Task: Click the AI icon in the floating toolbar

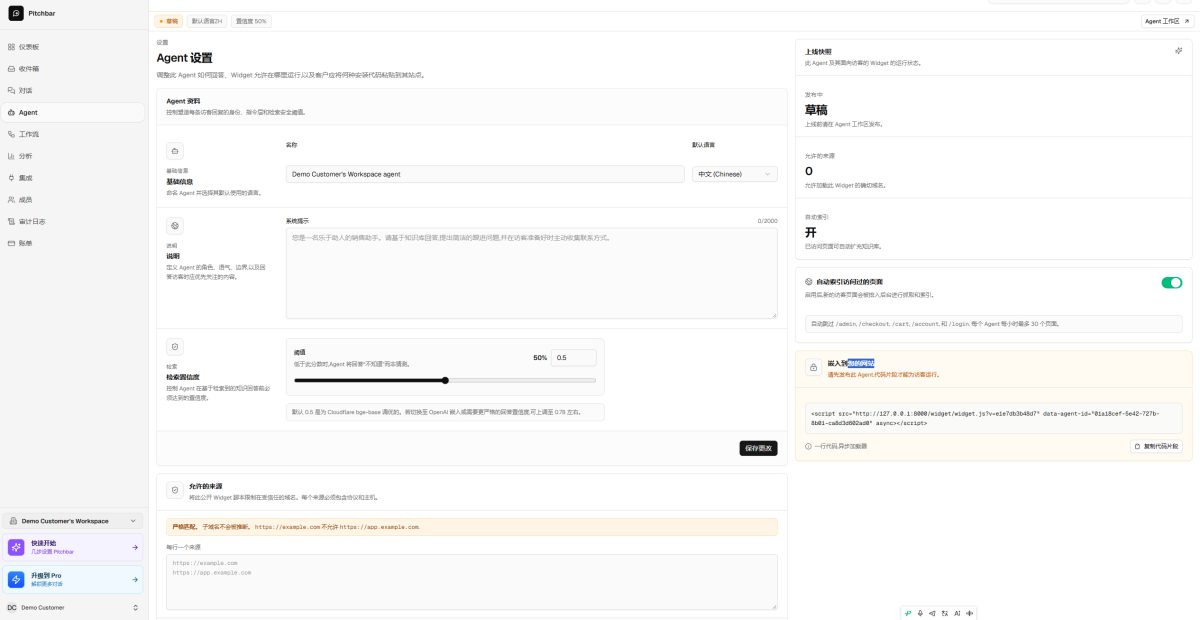Action: 957,613
